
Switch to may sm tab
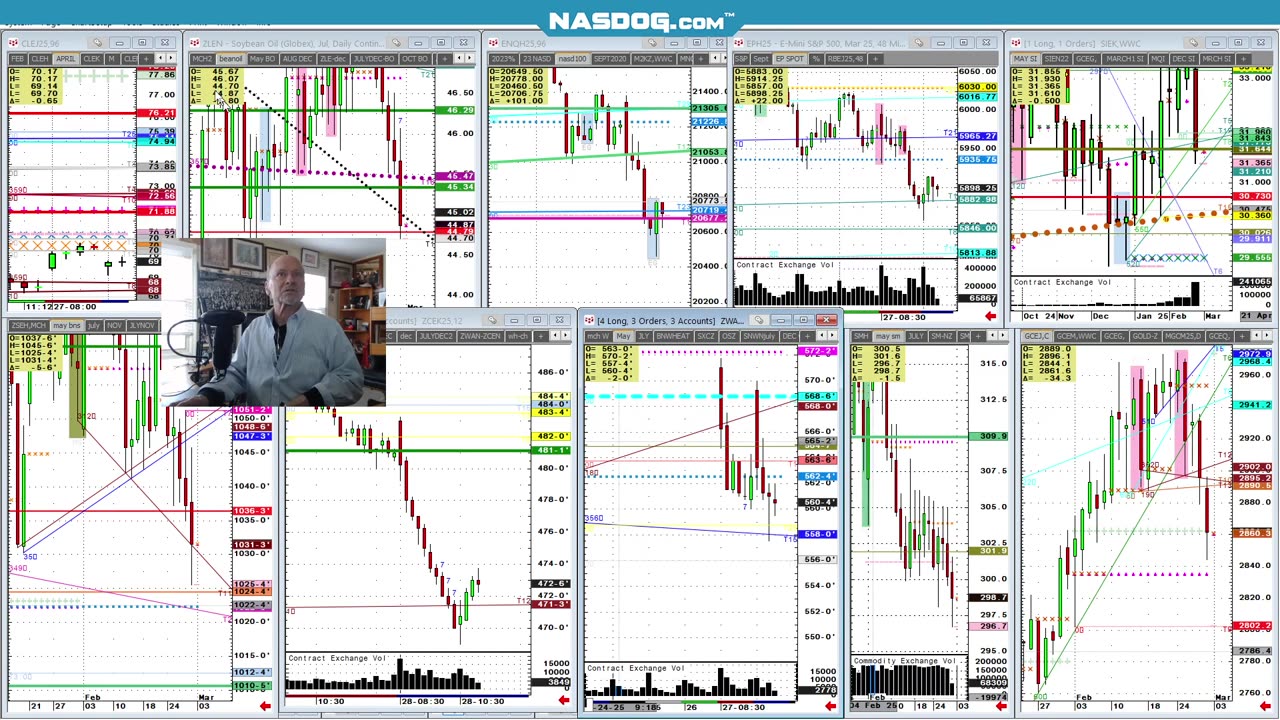888,336
